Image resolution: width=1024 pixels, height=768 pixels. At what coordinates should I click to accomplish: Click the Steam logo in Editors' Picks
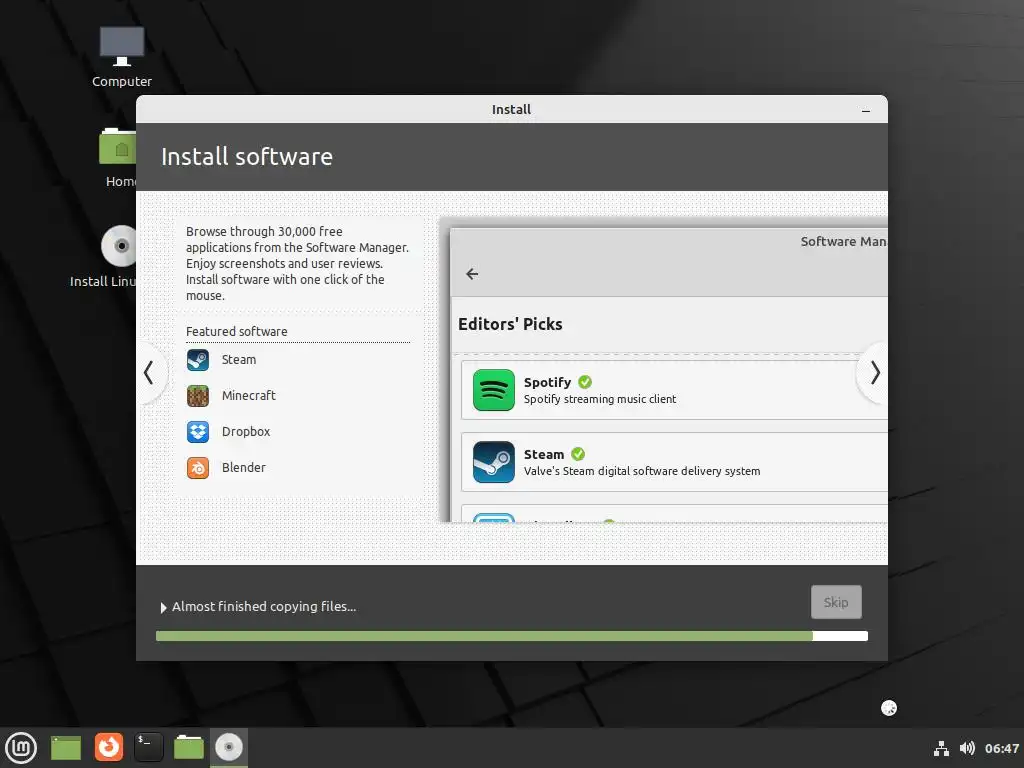tap(494, 462)
